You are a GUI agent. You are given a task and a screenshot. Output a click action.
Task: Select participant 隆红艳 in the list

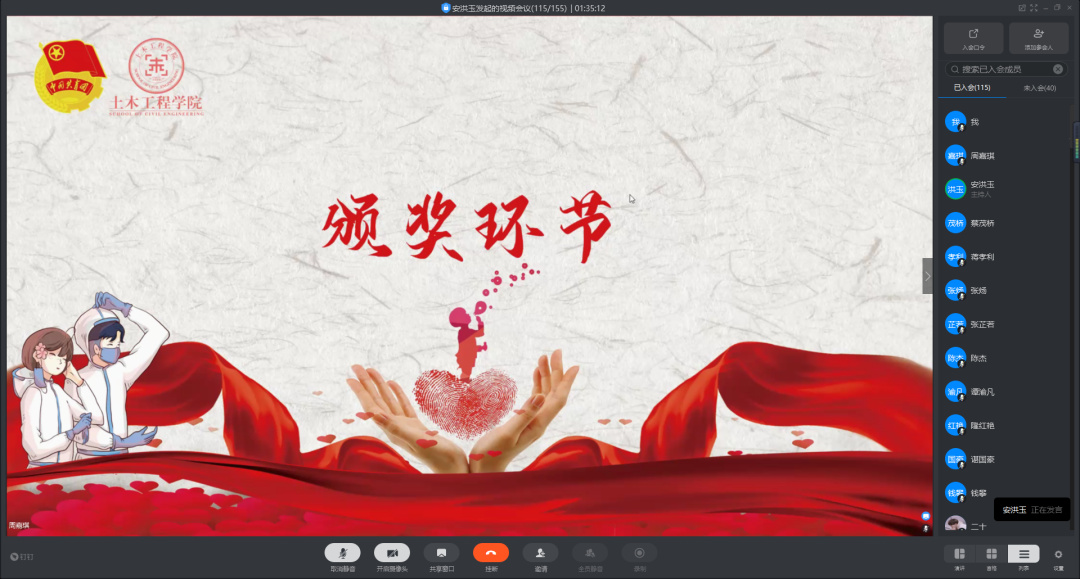(x=1006, y=425)
